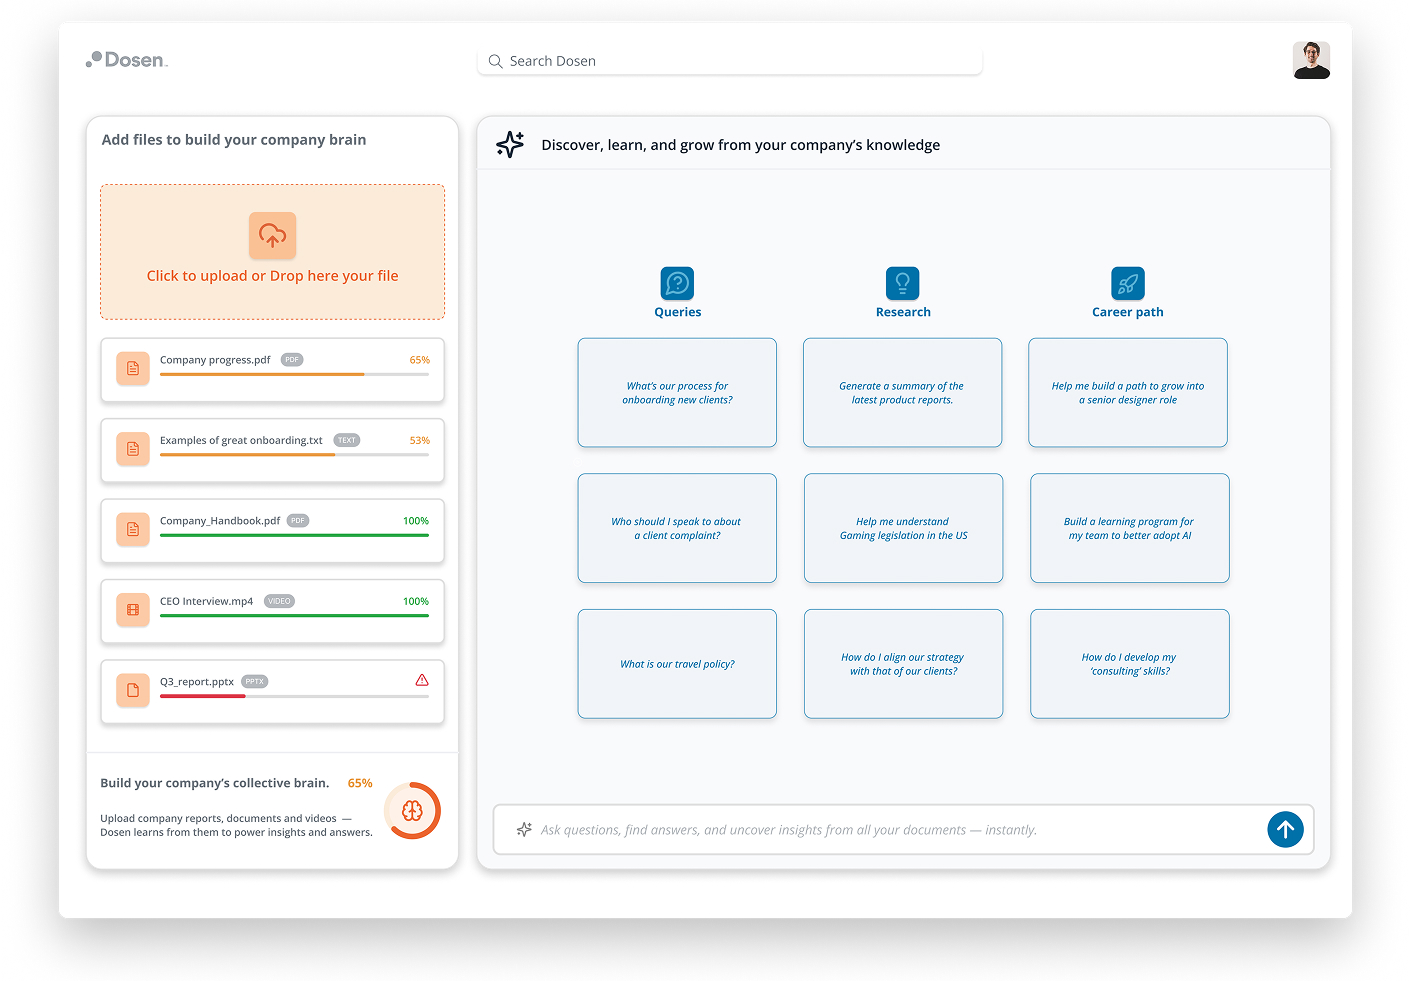Click the blue send arrow button

click(1285, 829)
